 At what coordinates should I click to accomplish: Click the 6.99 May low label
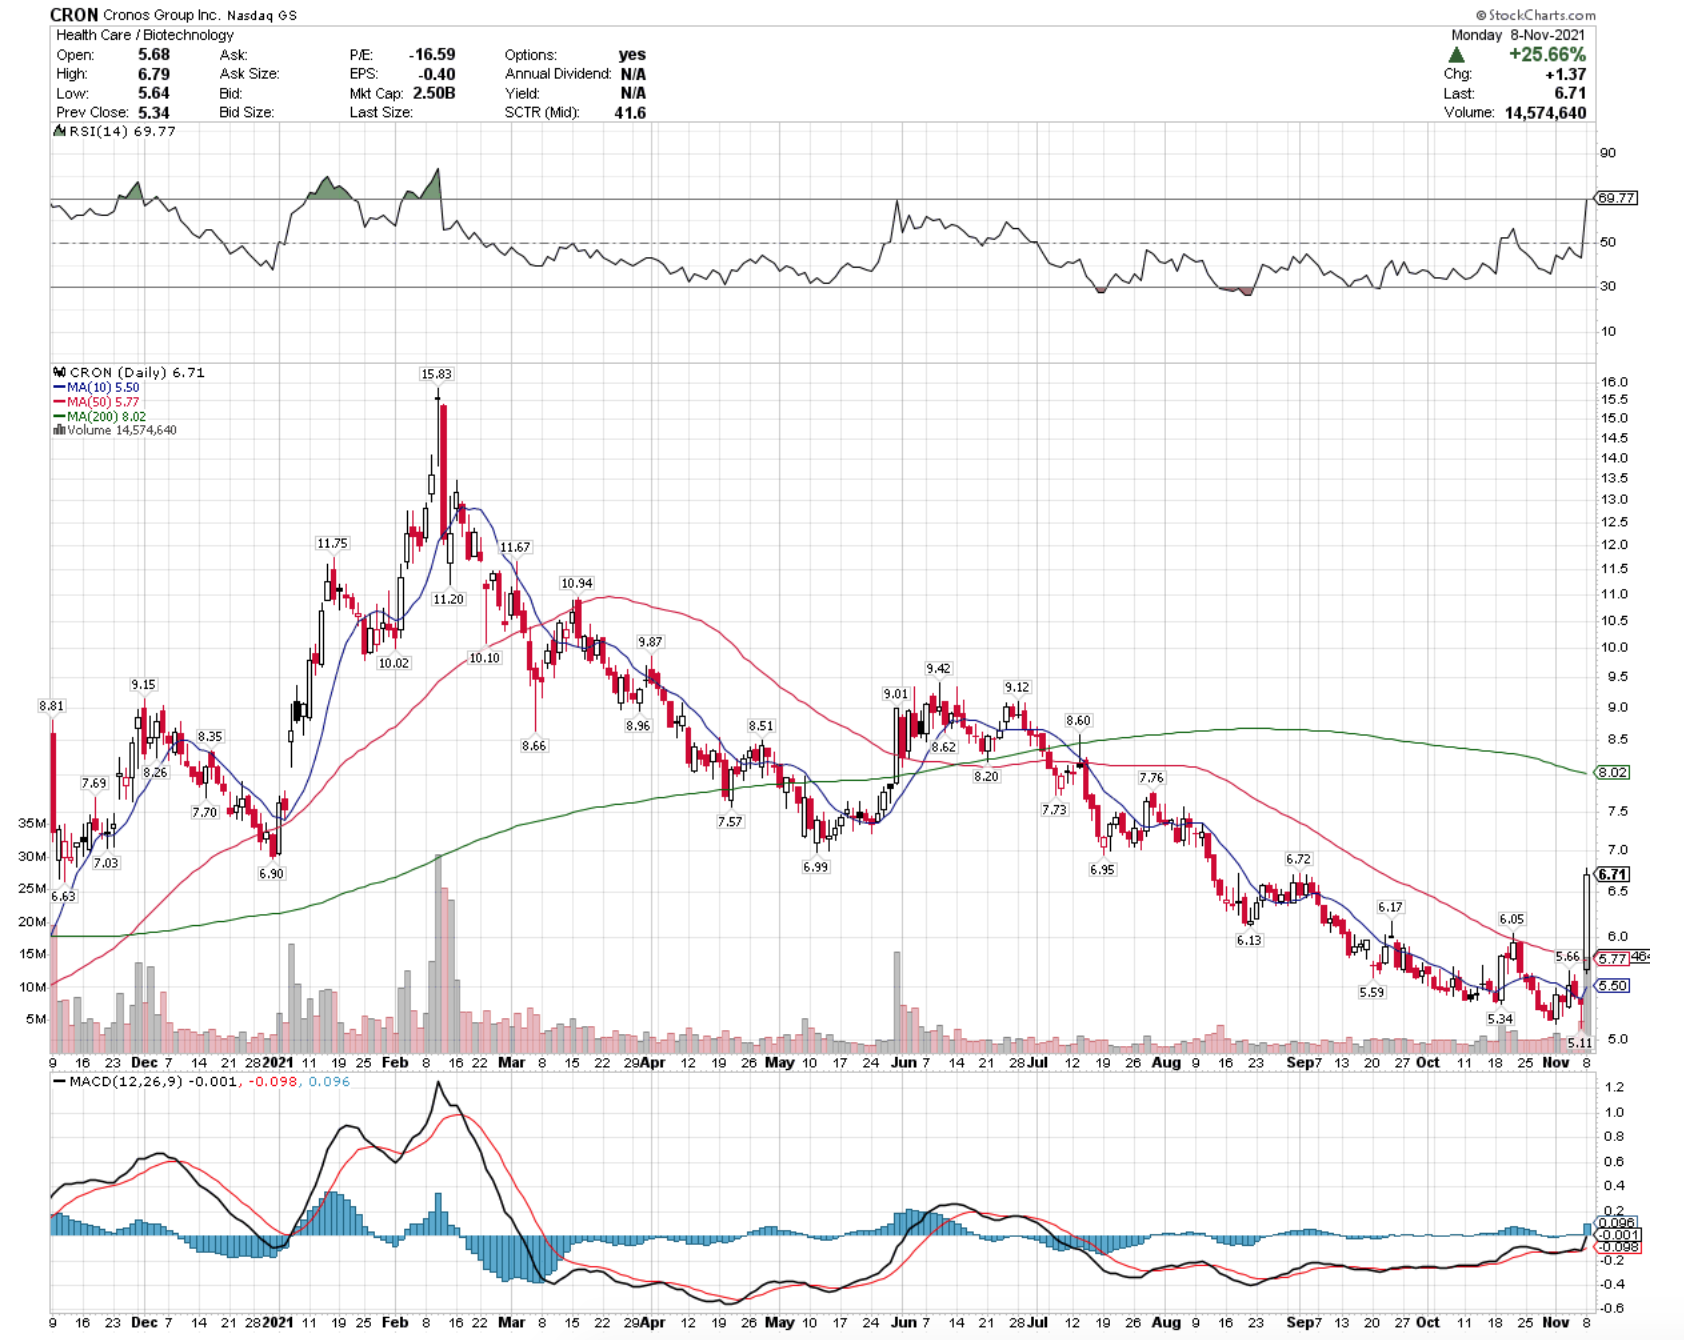(x=815, y=867)
